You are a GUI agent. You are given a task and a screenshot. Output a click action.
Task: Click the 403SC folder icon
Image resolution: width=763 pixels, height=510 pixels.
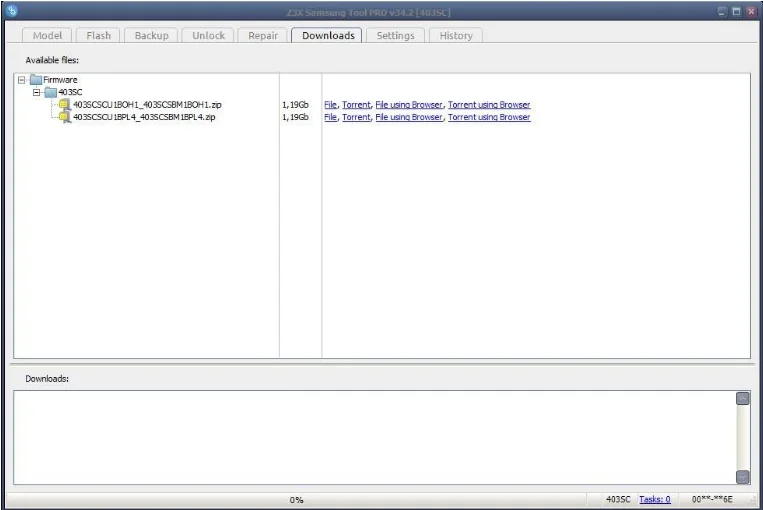51,92
